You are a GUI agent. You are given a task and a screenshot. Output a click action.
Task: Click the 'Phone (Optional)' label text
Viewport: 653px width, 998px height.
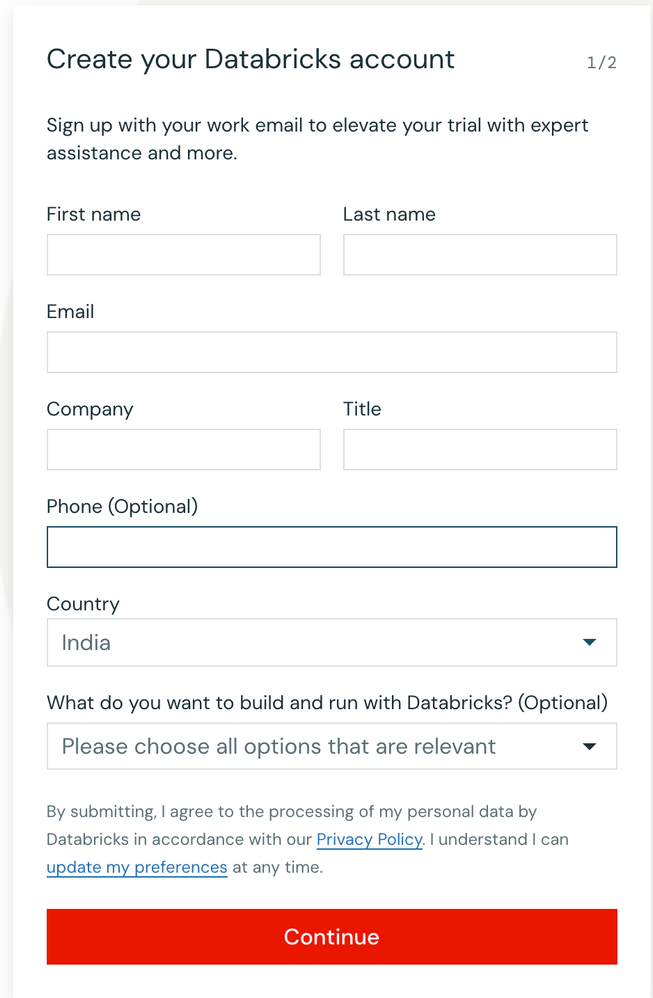(x=122, y=507)
